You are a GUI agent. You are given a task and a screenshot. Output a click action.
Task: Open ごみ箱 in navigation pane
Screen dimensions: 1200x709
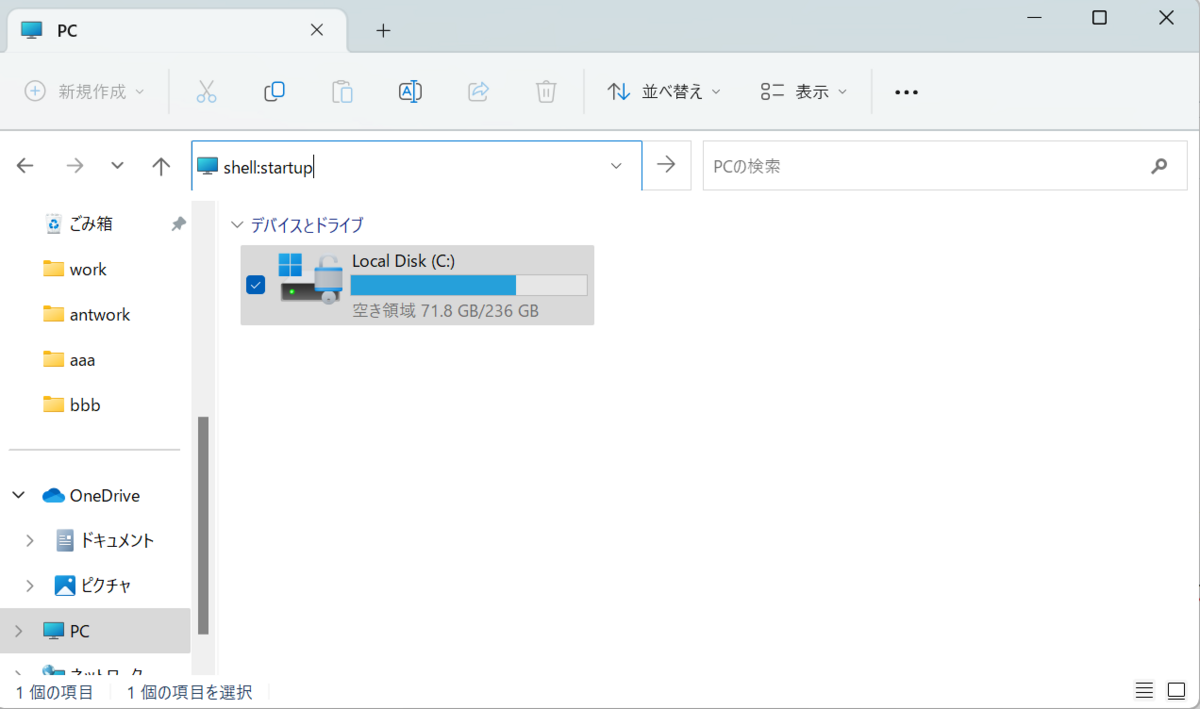pos(91,224)
